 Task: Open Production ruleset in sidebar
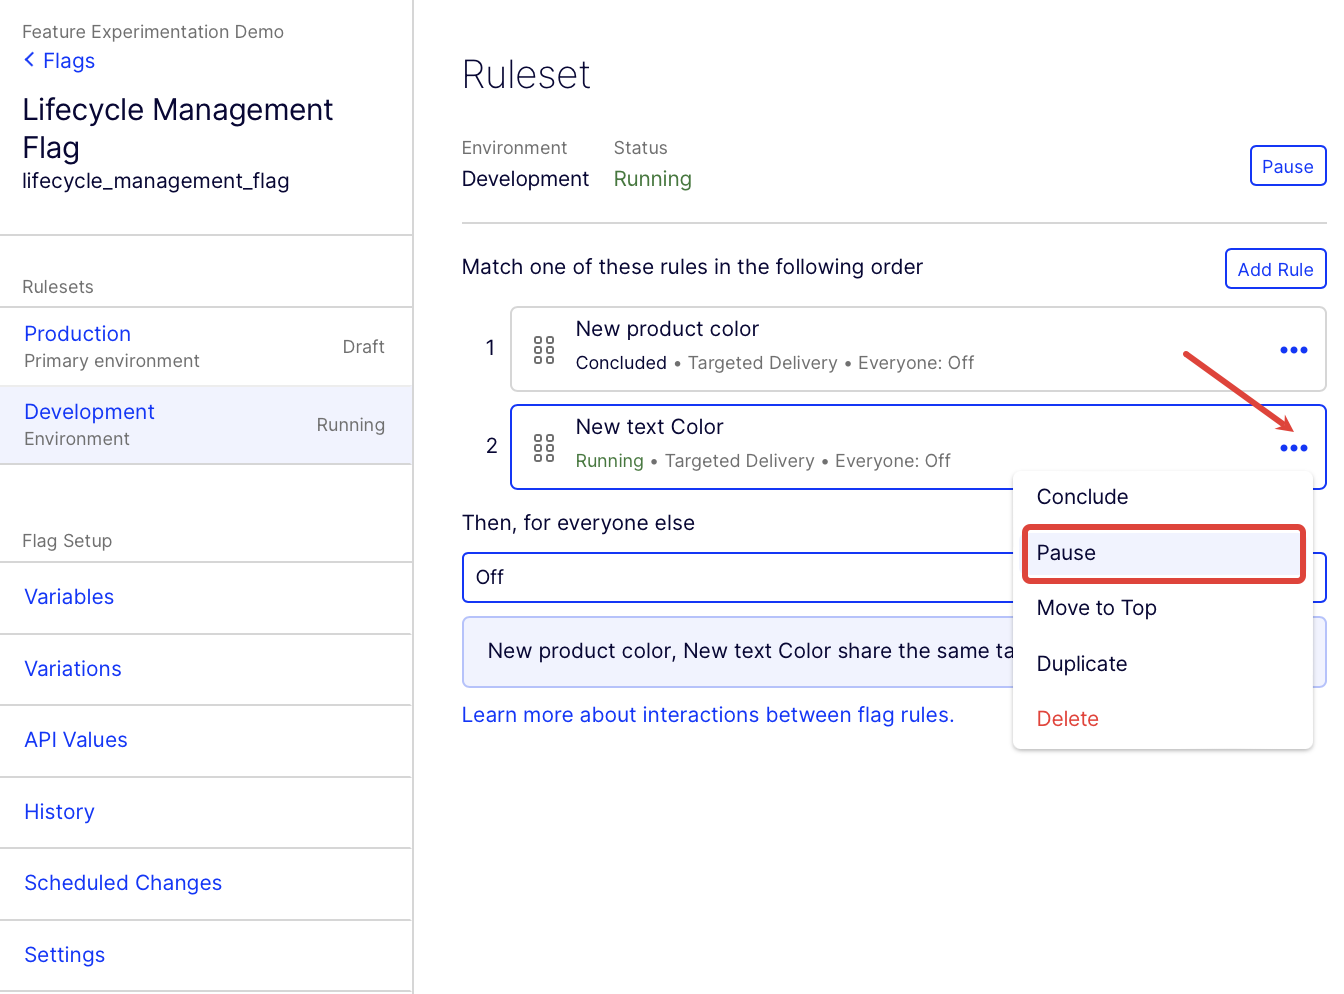78,334
